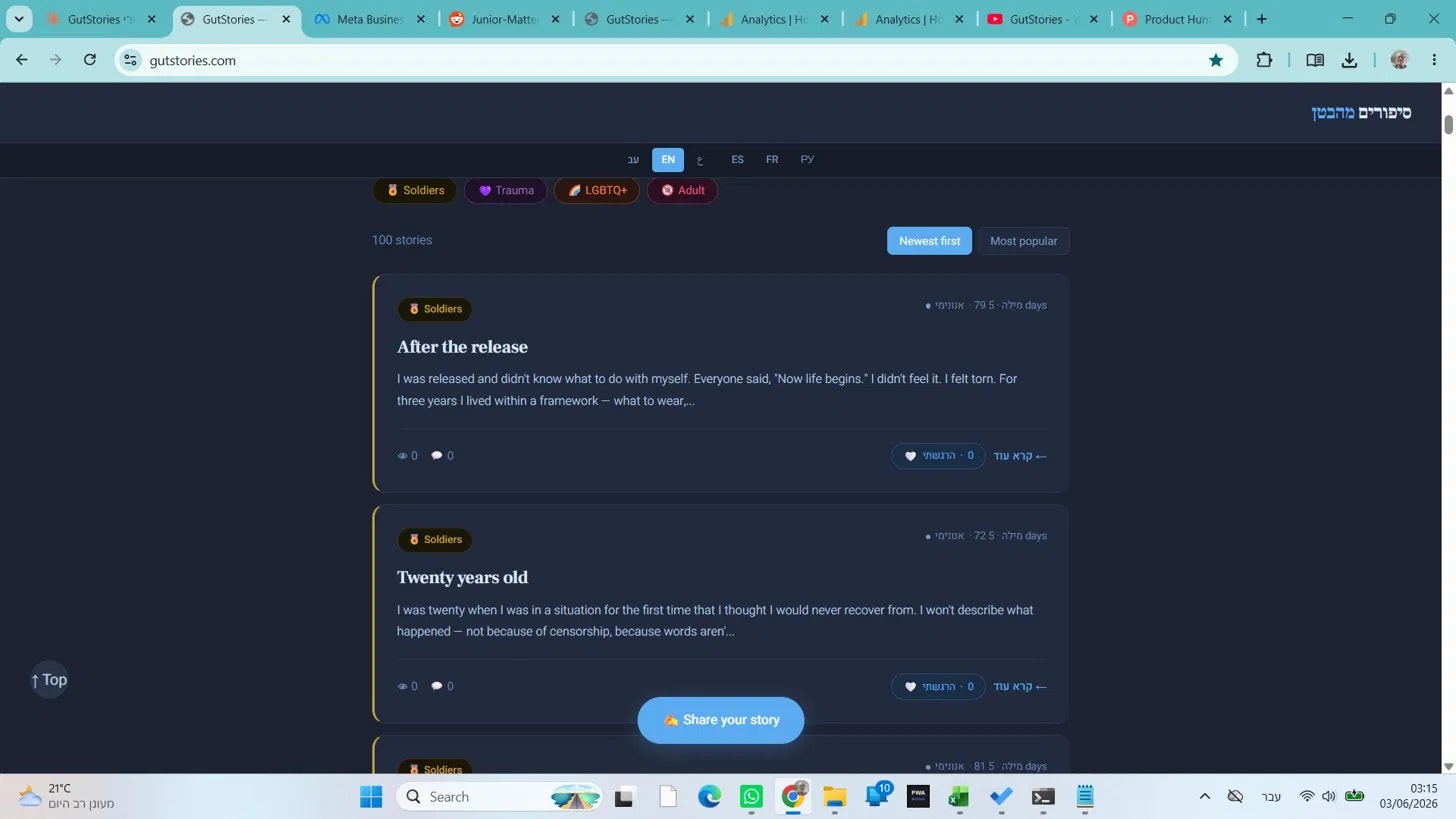Sort stories by Most popular
The image size is (1456, 819).
pos(1023,241)
